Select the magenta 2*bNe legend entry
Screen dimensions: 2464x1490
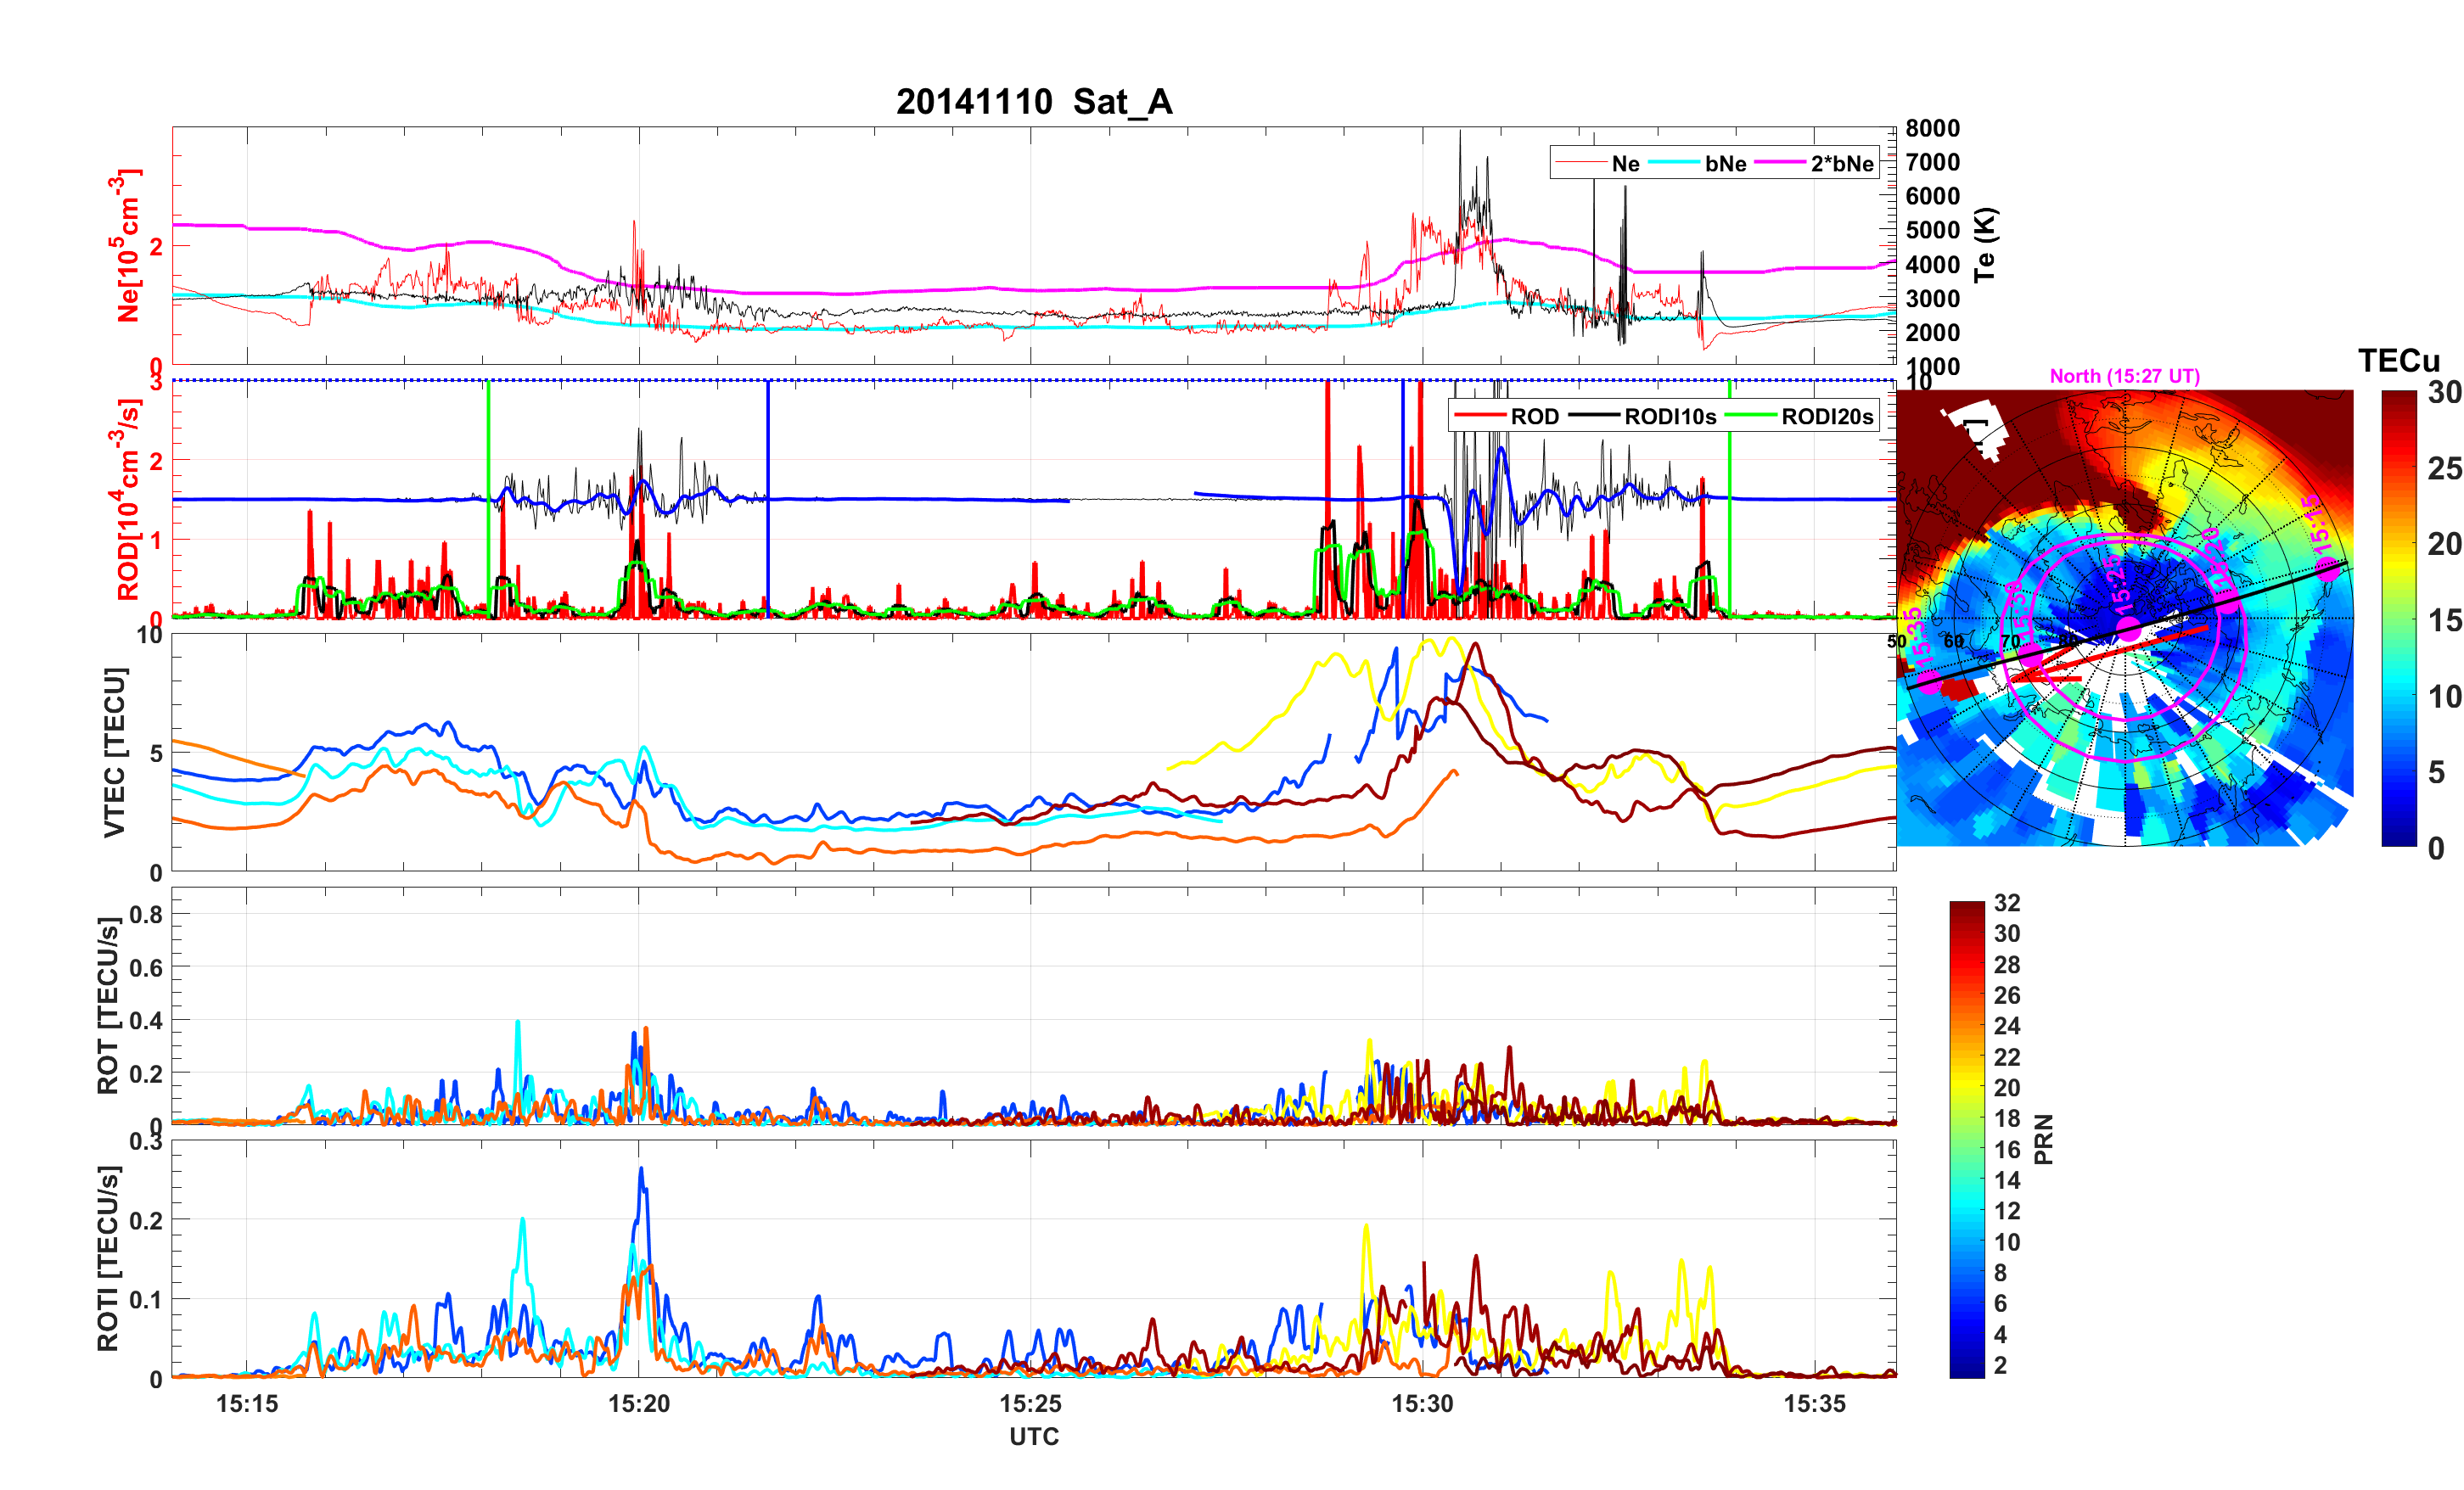[x=1841, y=164]
